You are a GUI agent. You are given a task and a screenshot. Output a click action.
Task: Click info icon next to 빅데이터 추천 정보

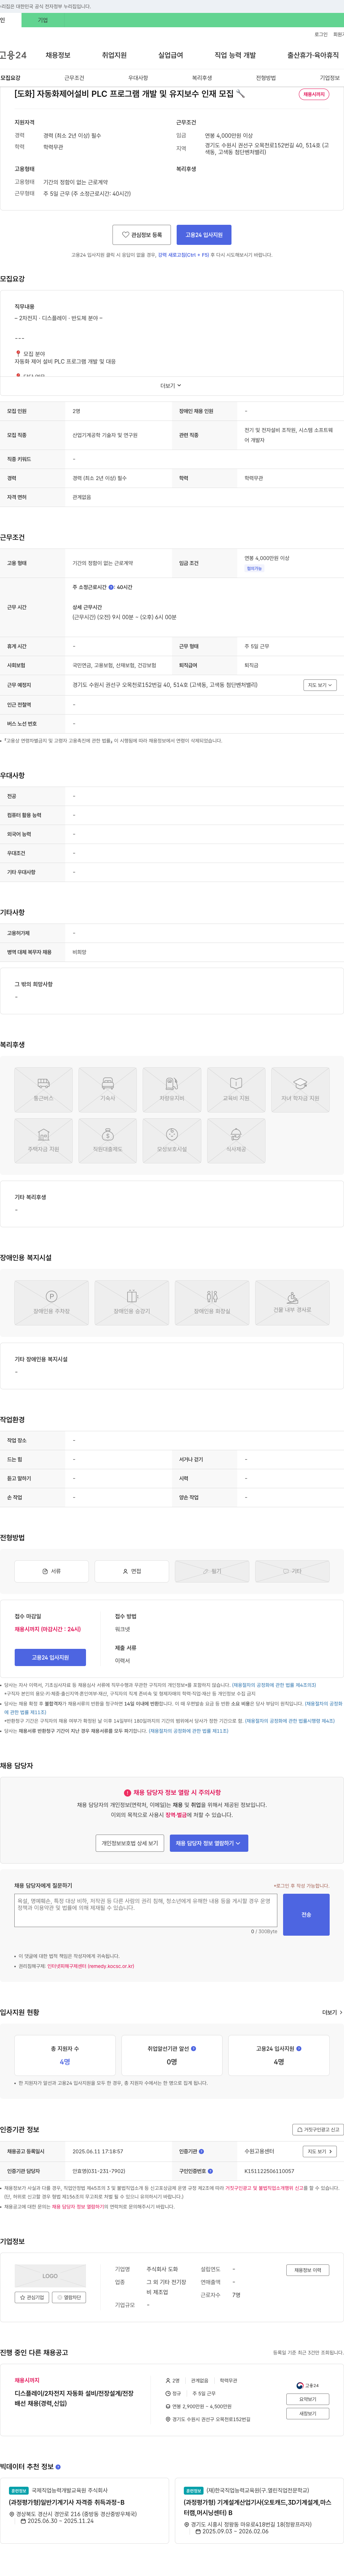tap(58, 2467)
